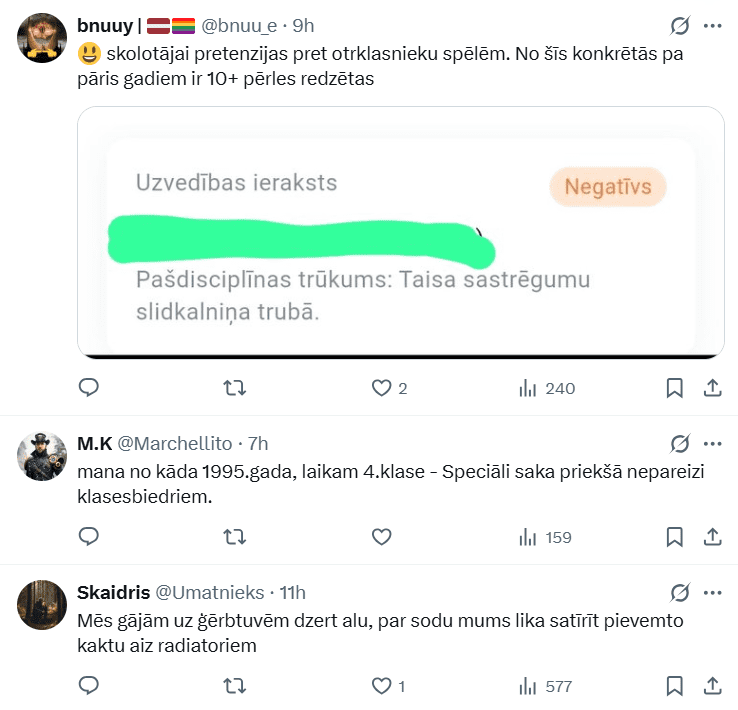View analytics showing 577 views
The width and height of the screenshot is (738, 710).
click(x=546, y=686)
